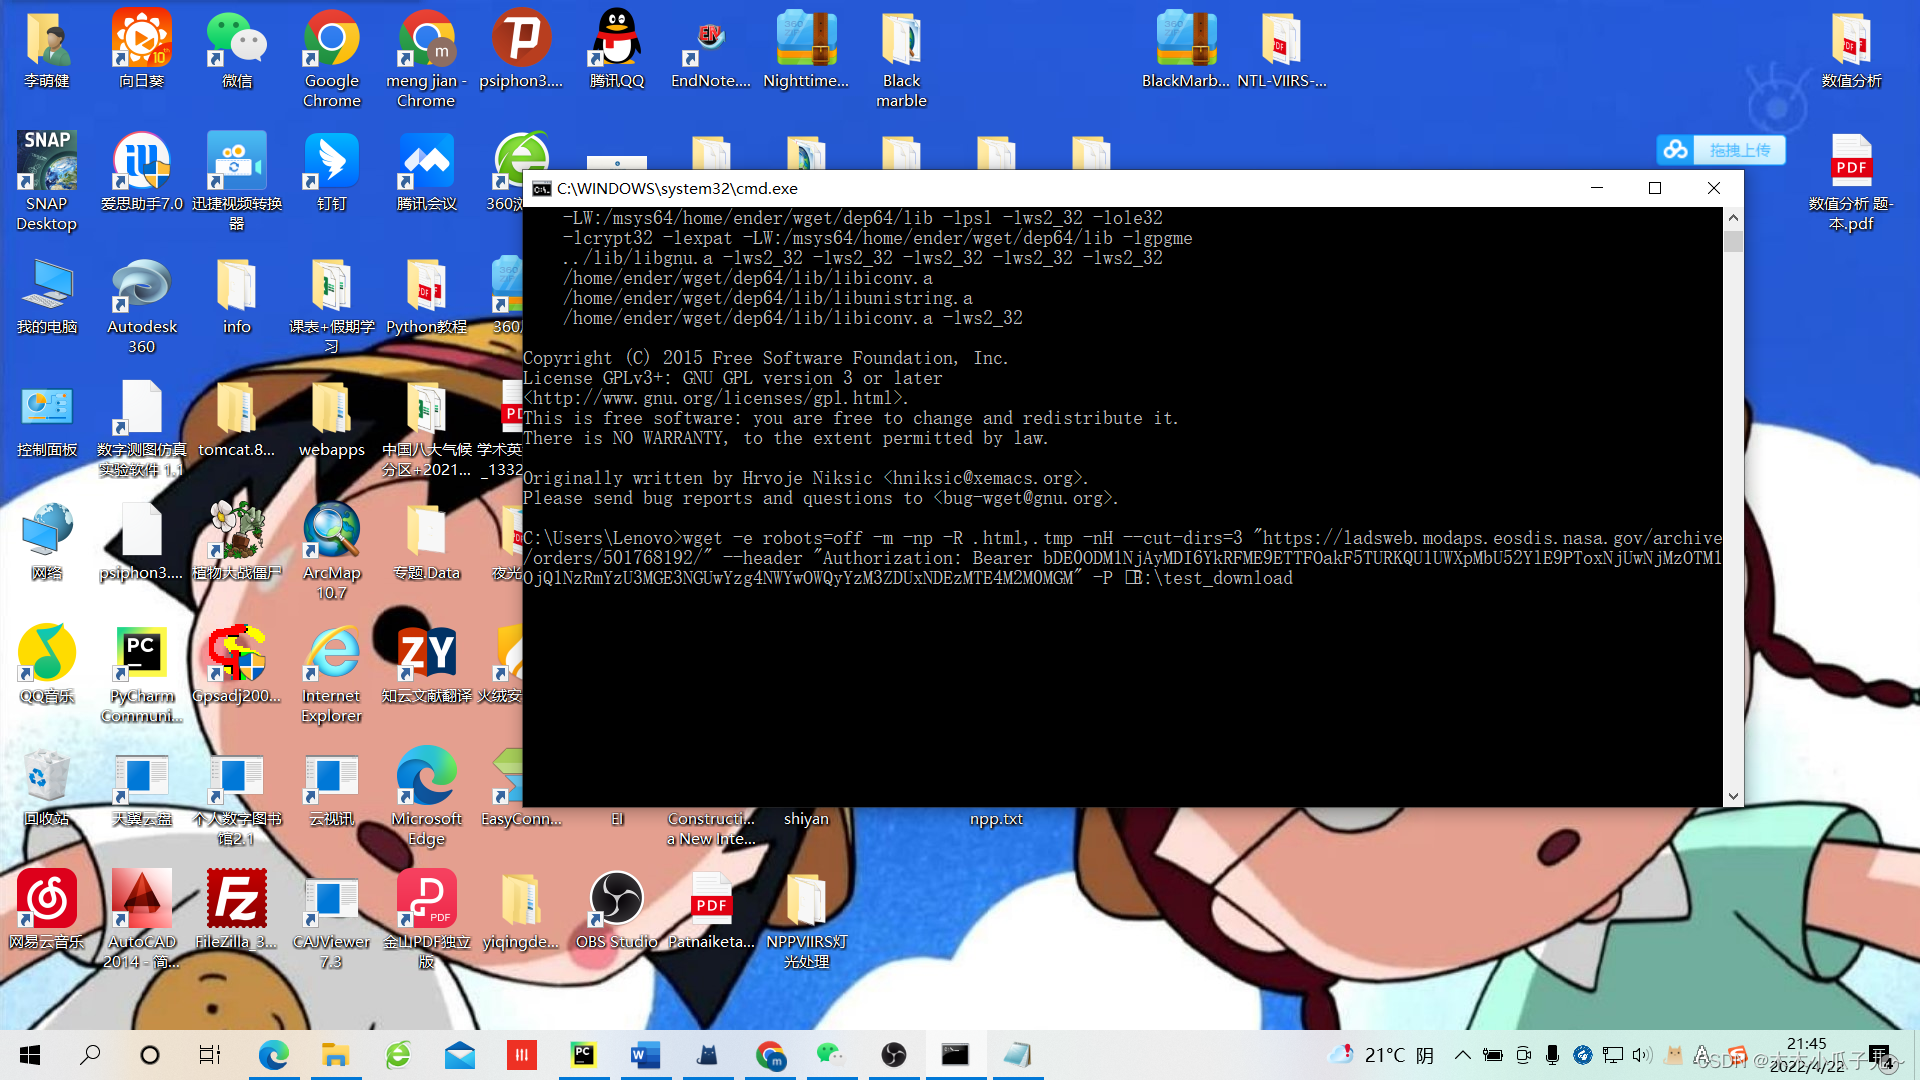Open the tomcat folder on the desktop

(x=236, y=409)
